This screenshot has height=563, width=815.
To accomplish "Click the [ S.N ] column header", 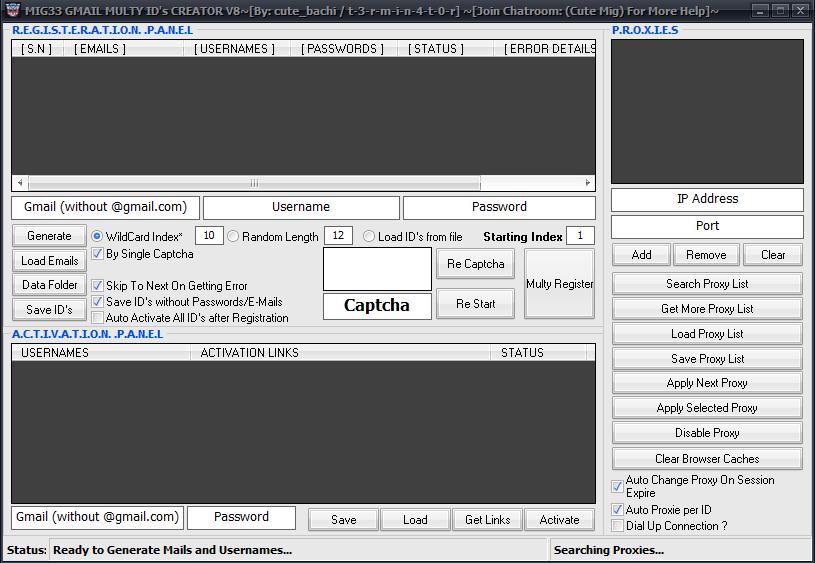I will coord(37,49).
